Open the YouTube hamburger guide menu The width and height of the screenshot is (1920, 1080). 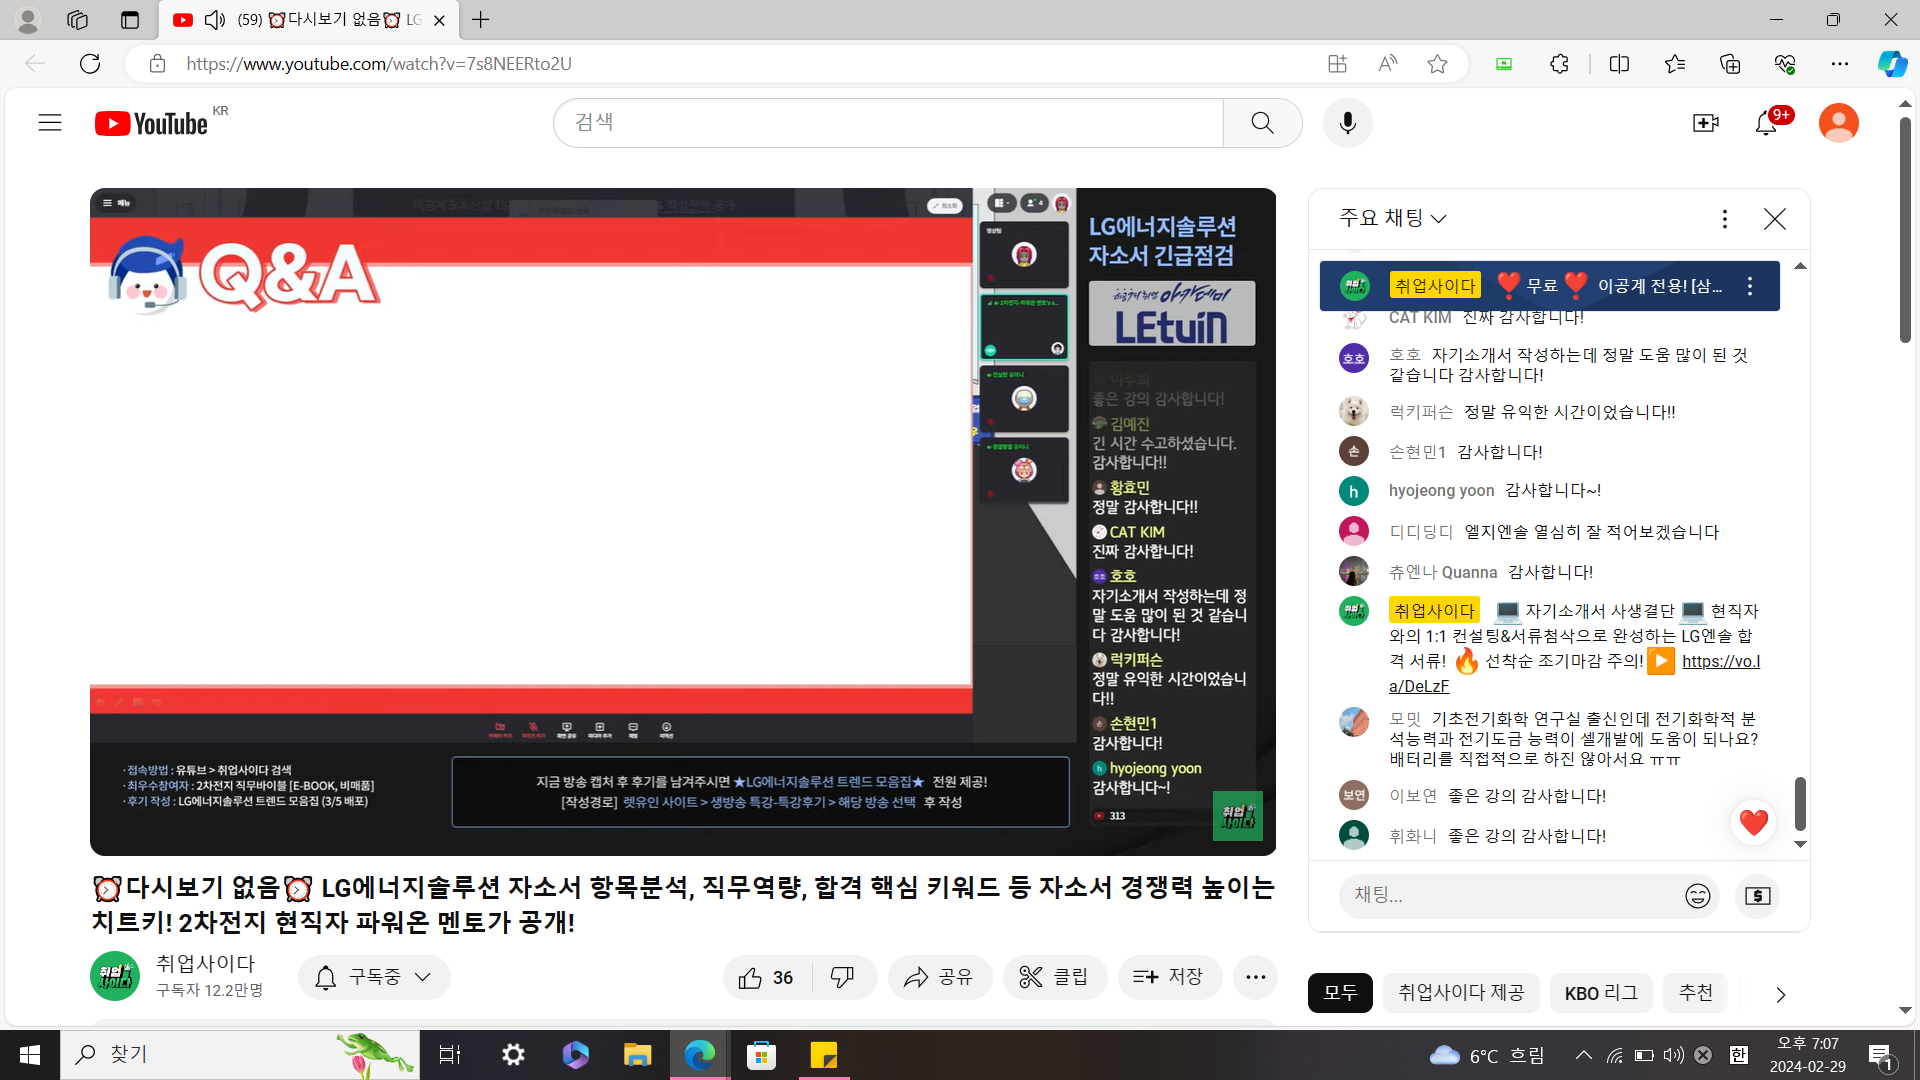point(50,123)
